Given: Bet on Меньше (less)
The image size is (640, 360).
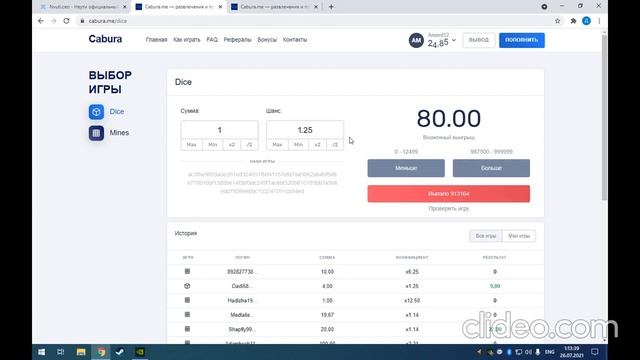Looking at the screenshot, I should (x=406, y=168).
